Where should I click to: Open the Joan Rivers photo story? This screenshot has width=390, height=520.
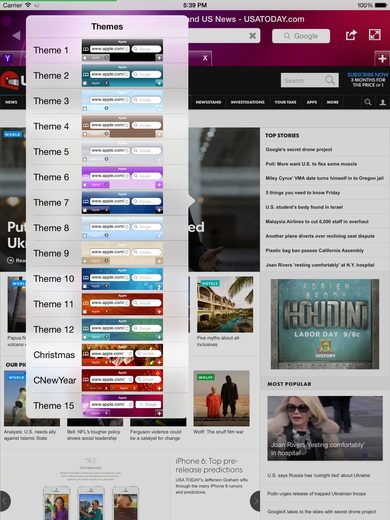325,428
